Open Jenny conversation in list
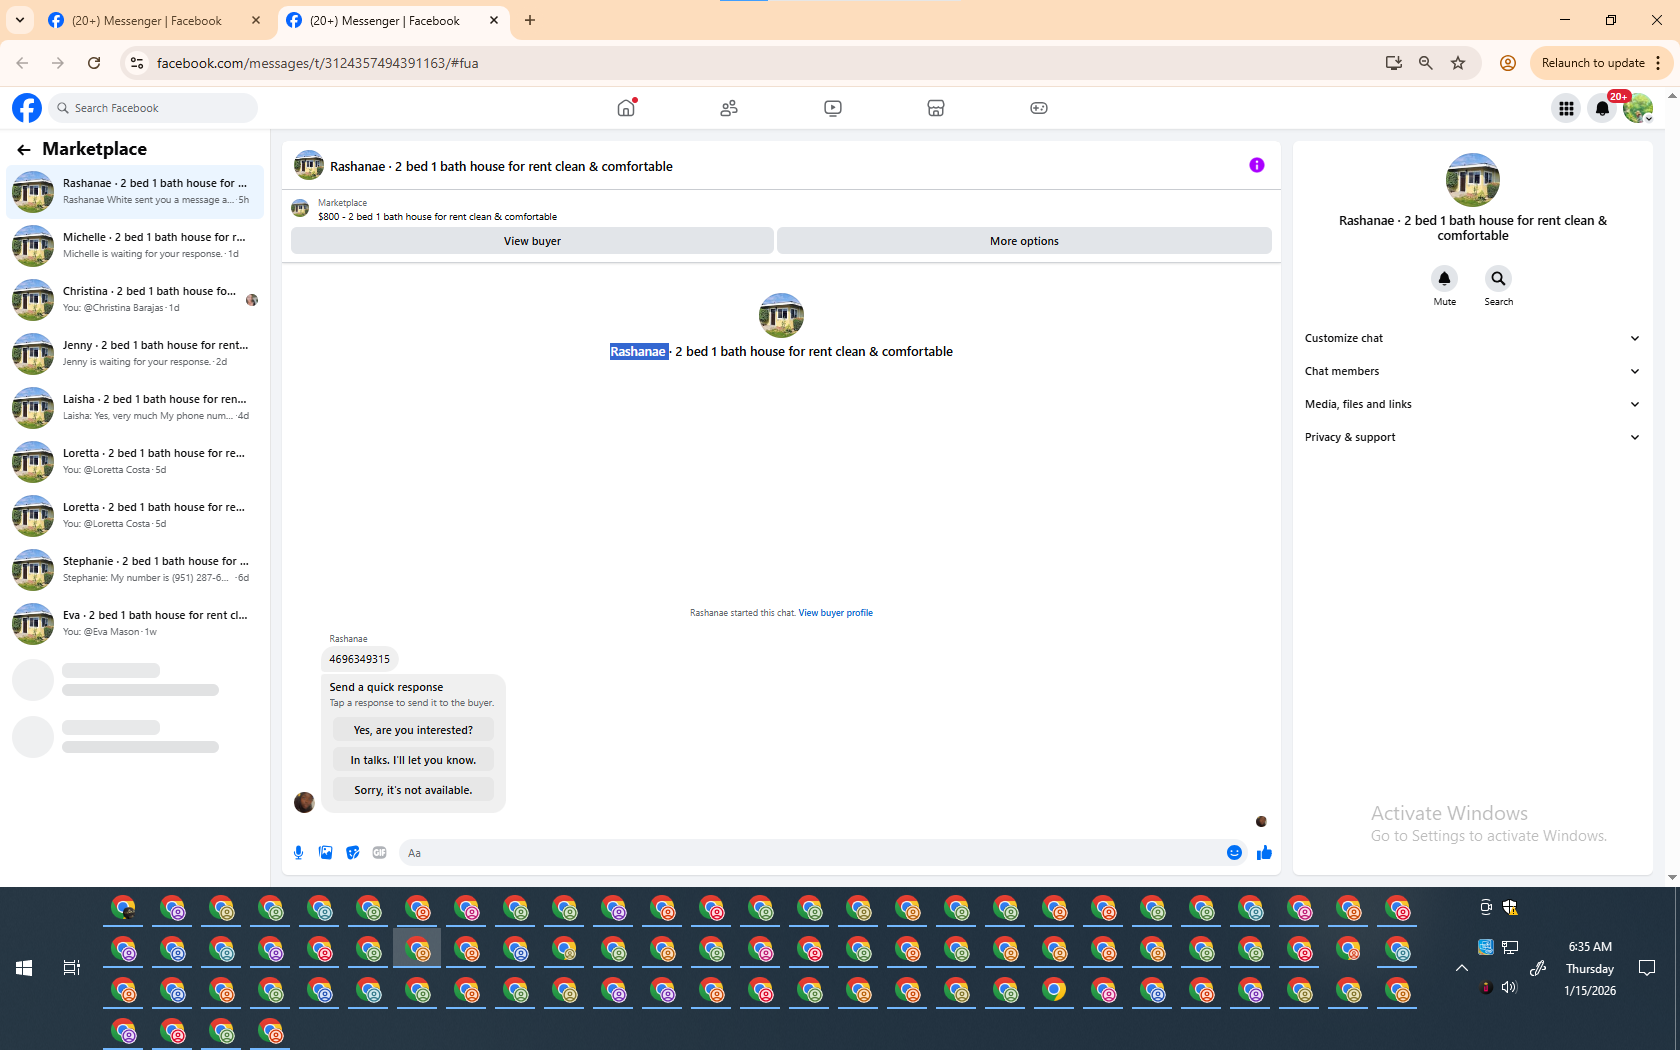 pos(135,353)
